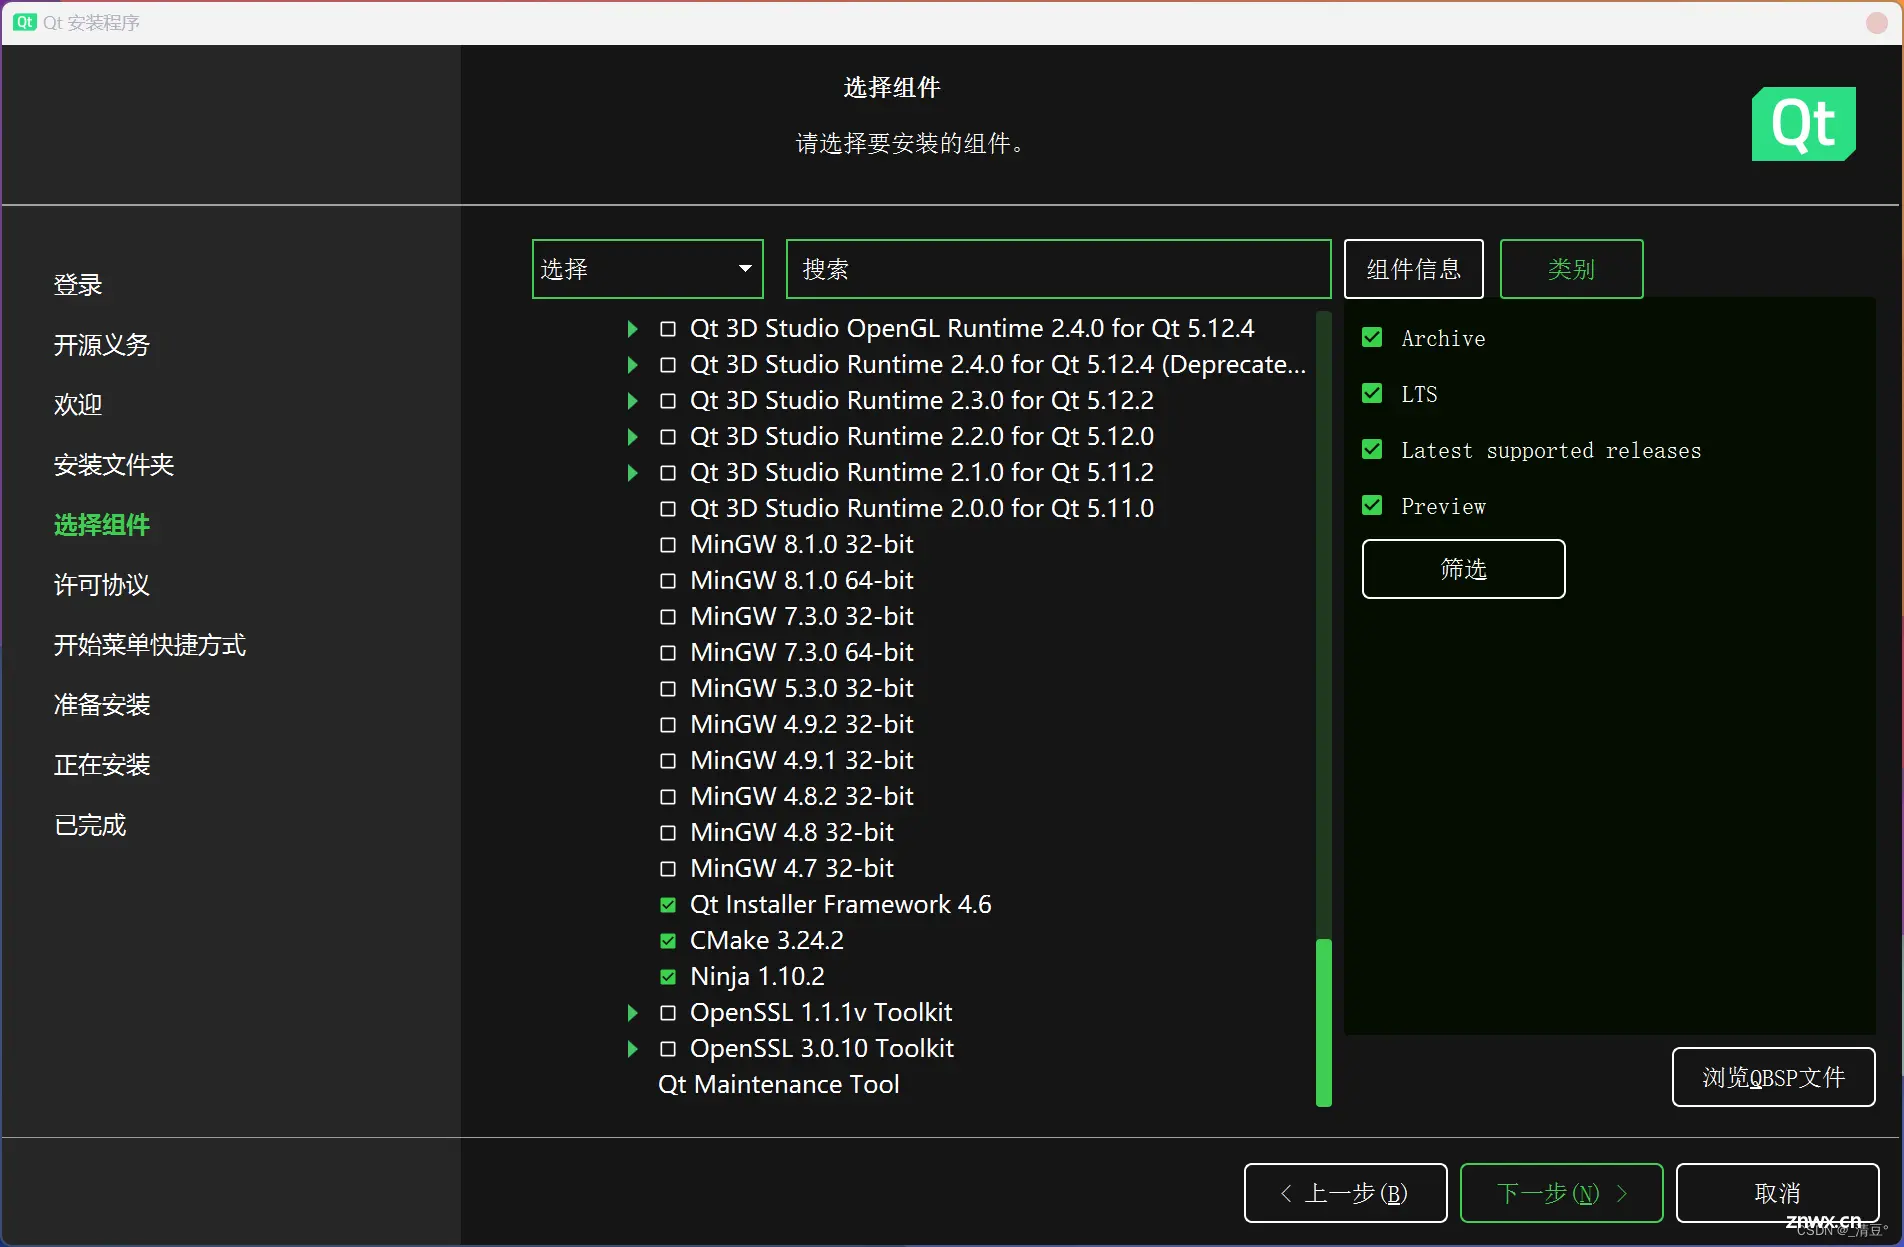
Task: Select Qt Maintenance Tool tree item
Action: pyautogui.click(x=778, y=1085)
